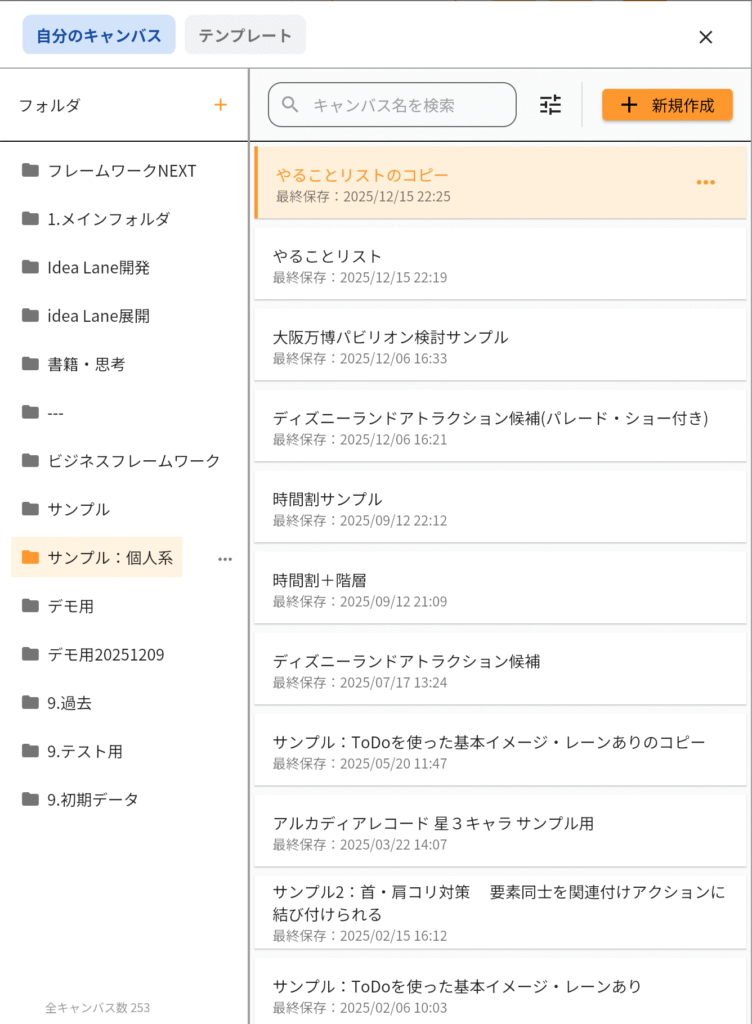Switch to the テンプレート tab
This screenshot has height=1024, width=752.
pyautogui.click(x=244, y=36)
